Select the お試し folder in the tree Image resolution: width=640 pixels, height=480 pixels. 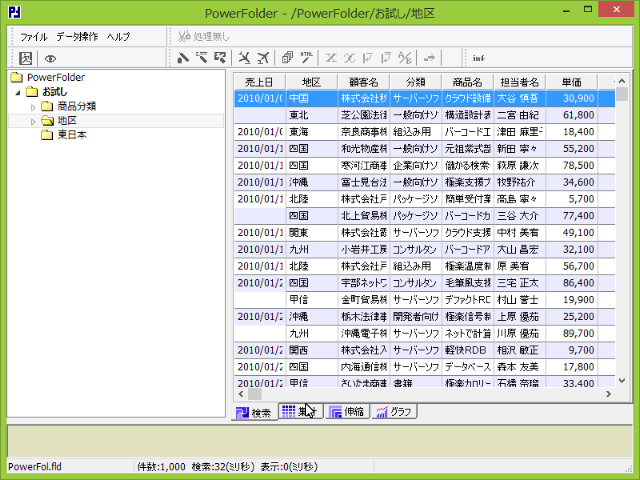coord(47,92)
